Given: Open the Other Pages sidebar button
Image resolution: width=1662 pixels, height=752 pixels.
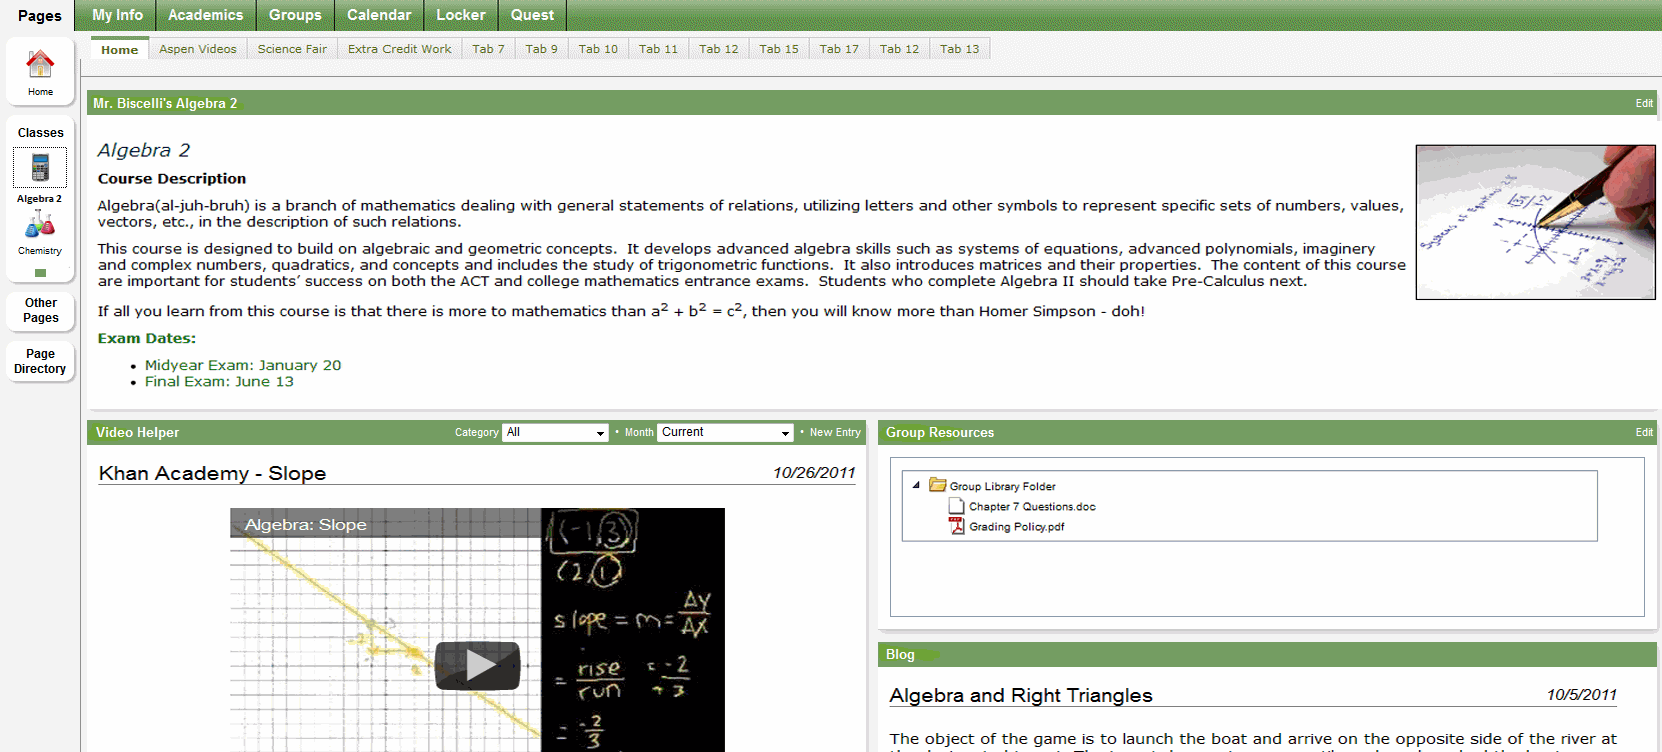Looking at the screenshot, I should (40, 310).
